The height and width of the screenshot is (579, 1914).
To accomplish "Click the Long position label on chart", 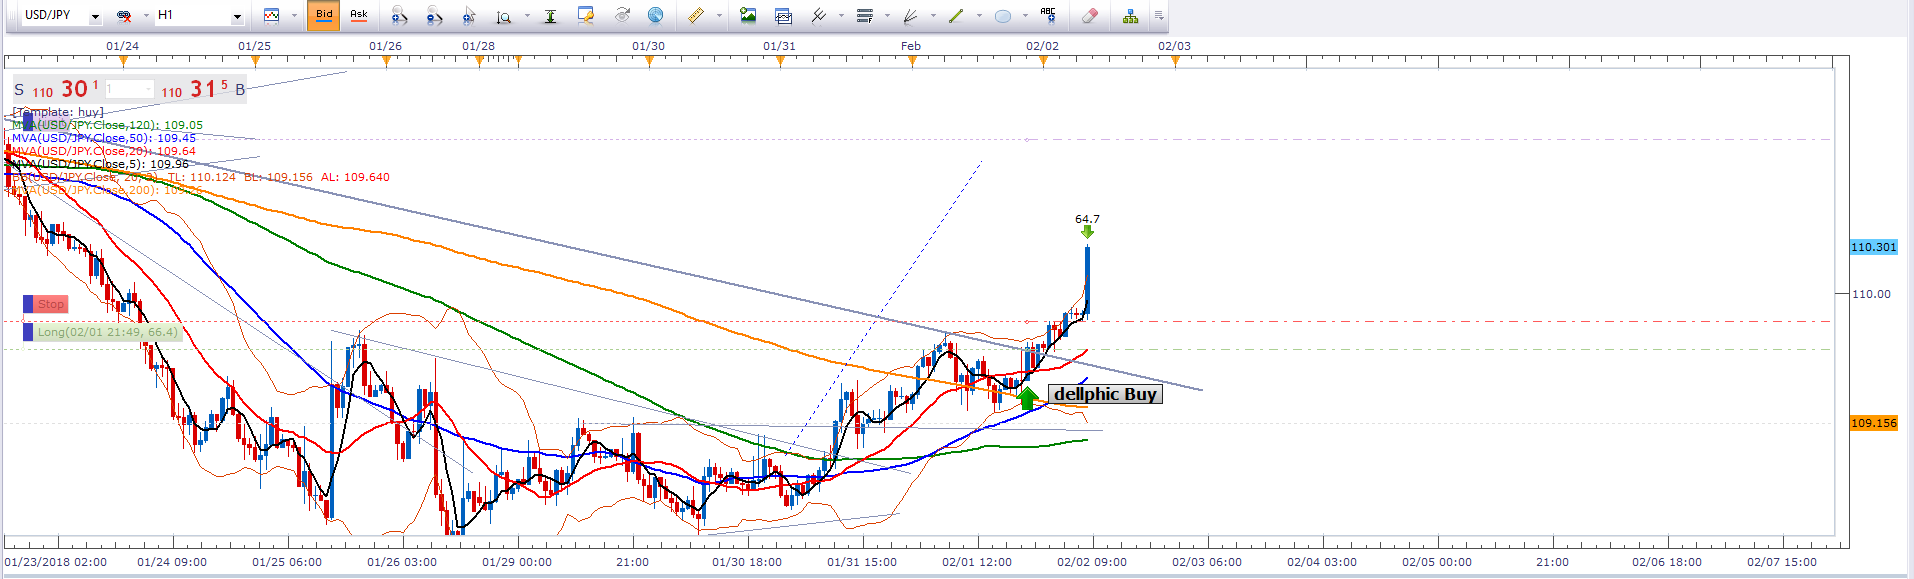I will [107, 332].
